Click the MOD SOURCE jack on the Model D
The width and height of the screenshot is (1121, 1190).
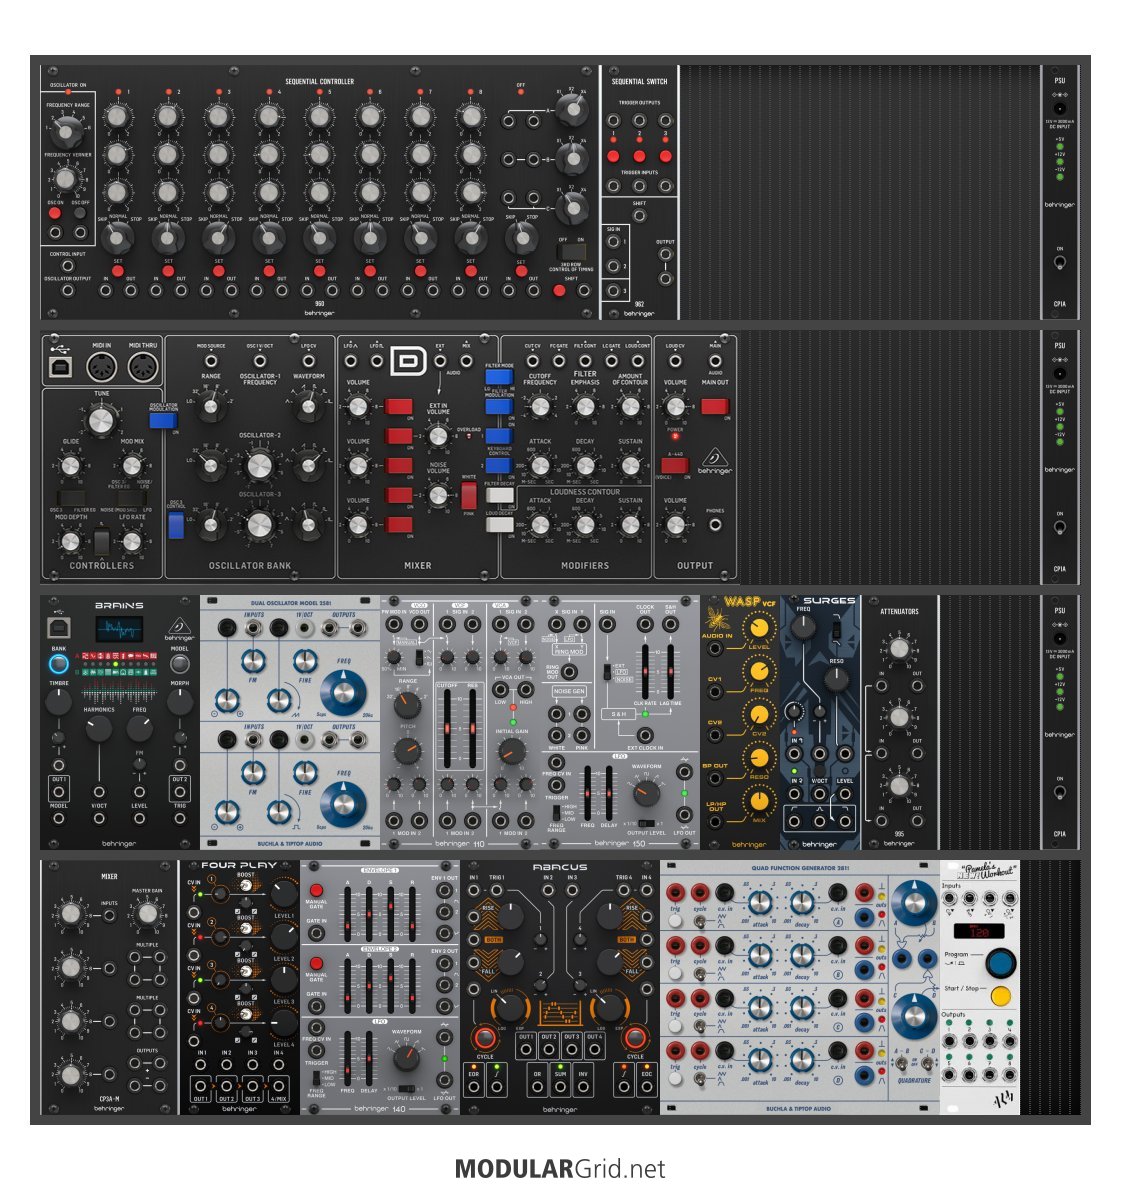[x=211, y=360]
